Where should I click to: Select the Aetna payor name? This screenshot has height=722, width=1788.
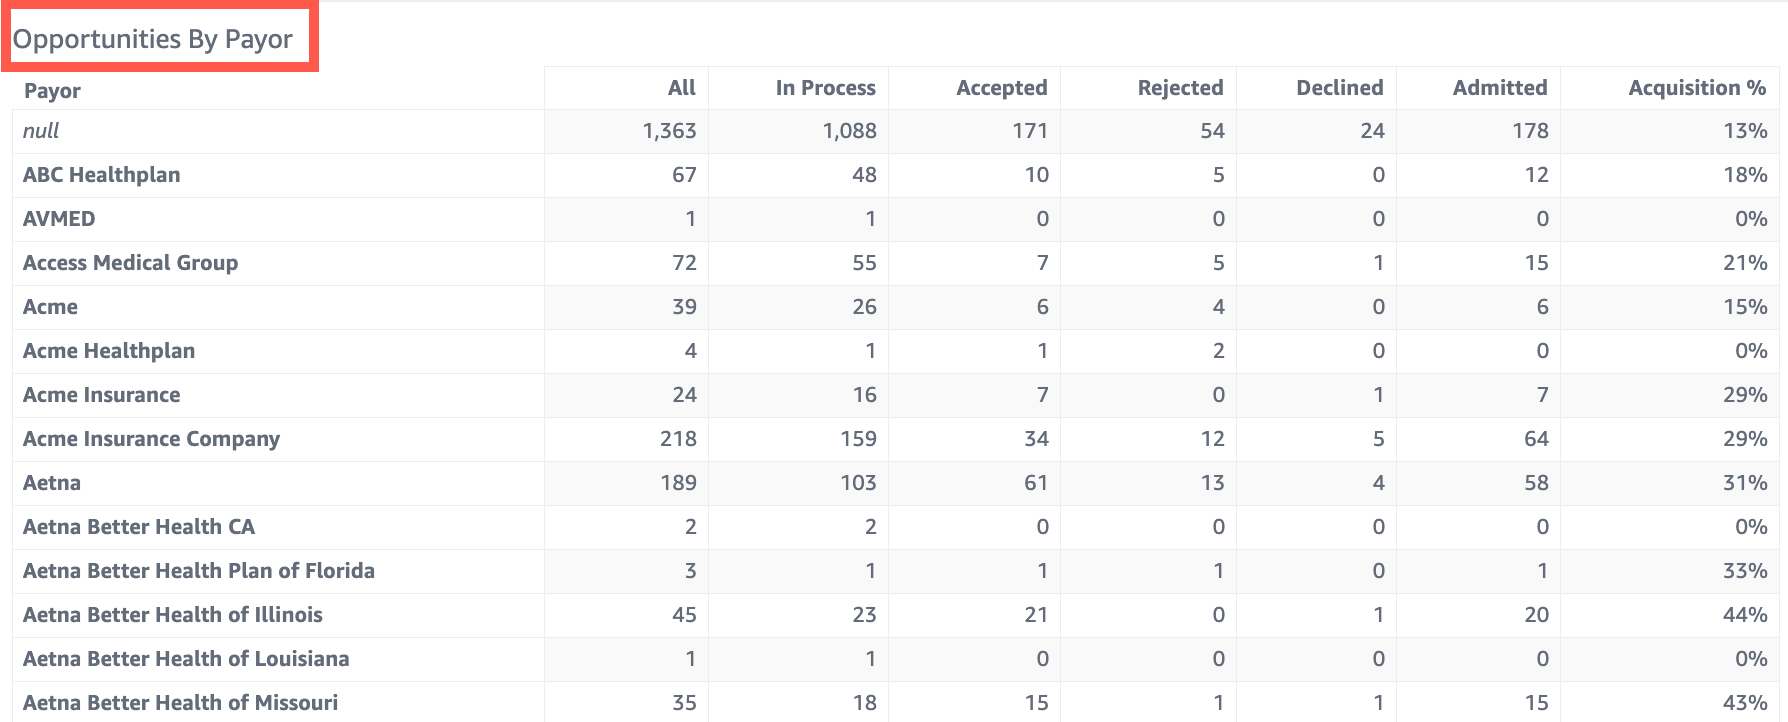[x=52, y=483]
